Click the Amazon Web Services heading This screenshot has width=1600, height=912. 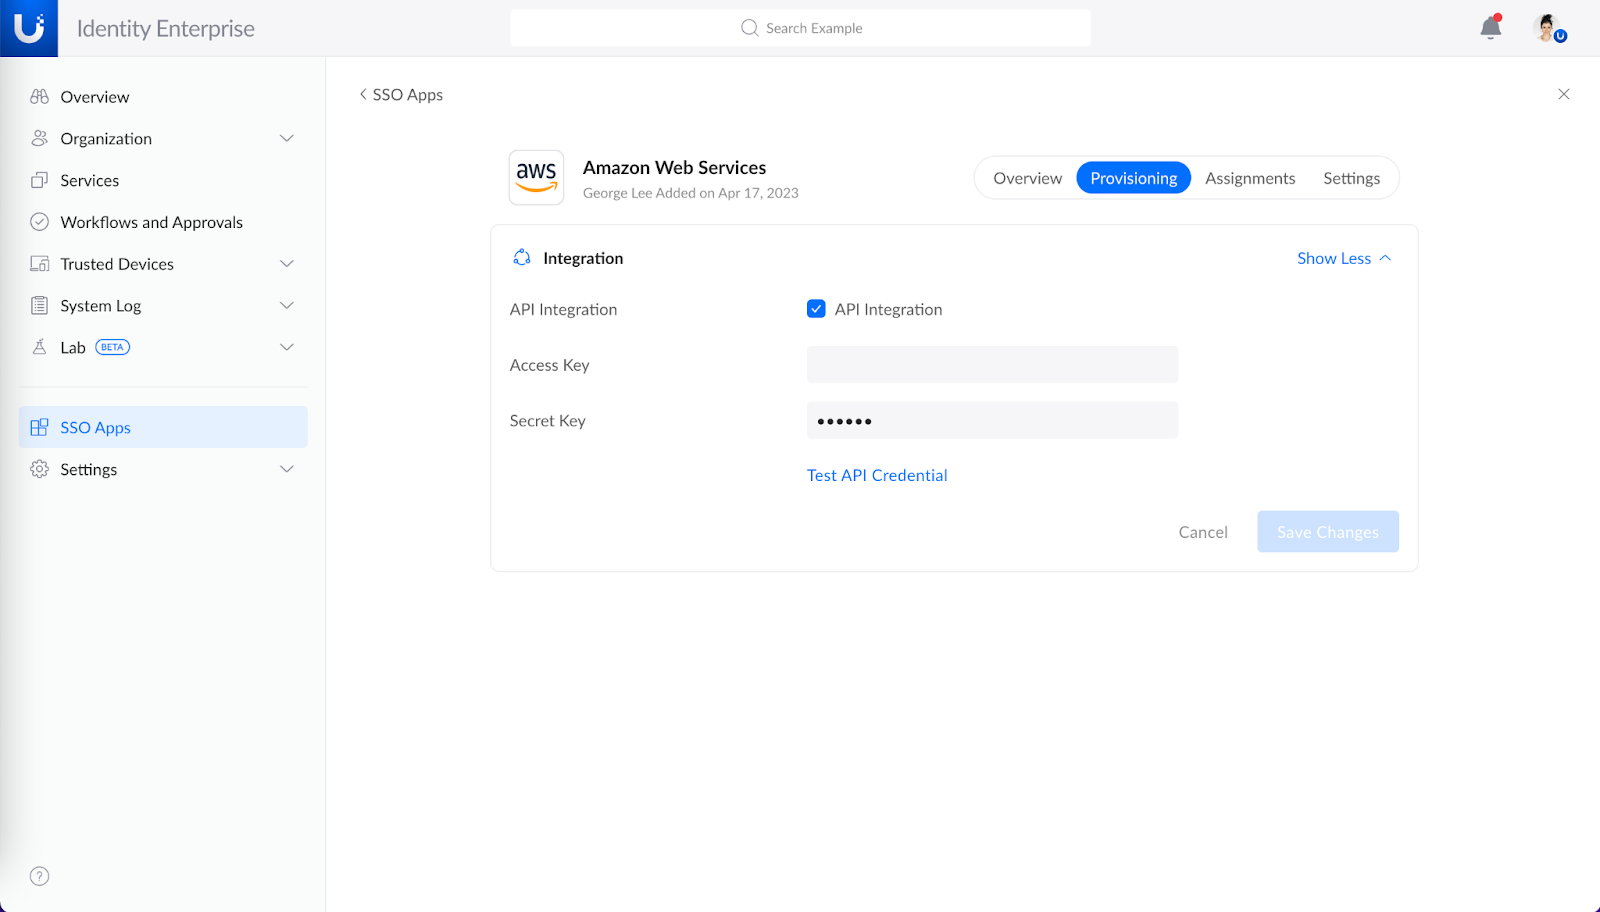(x=675, y=168)
